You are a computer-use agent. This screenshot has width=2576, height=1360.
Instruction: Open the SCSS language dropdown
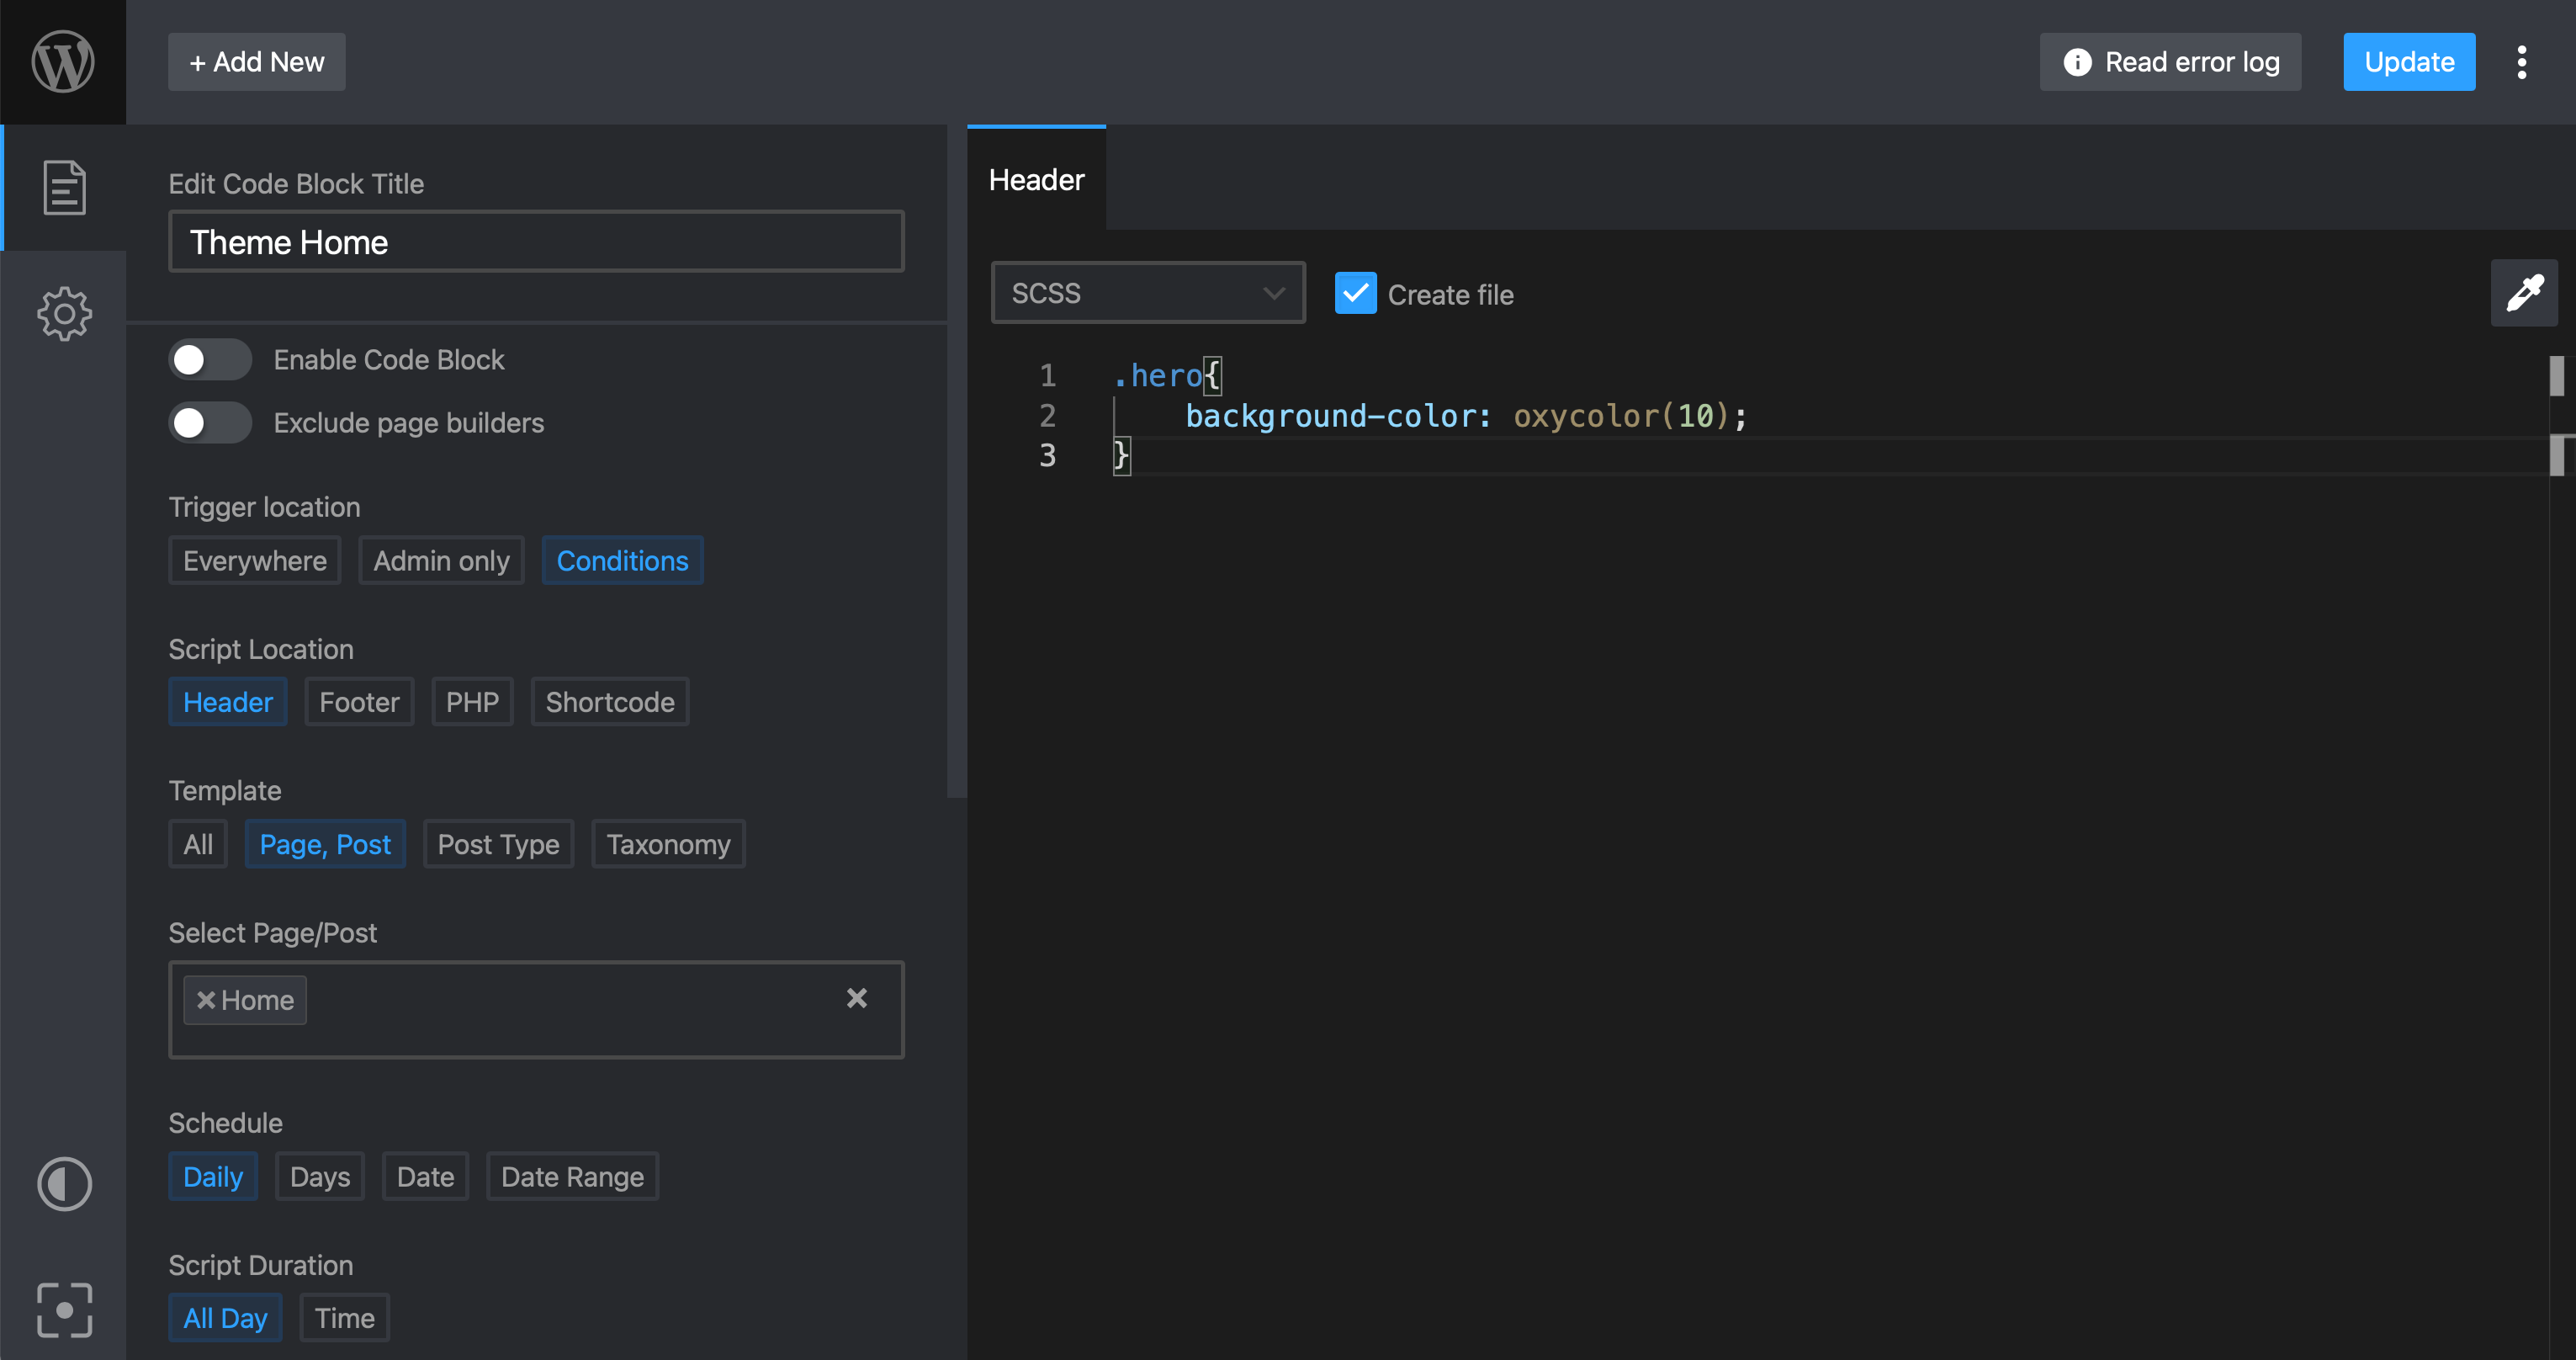[x=1148, y=293]
